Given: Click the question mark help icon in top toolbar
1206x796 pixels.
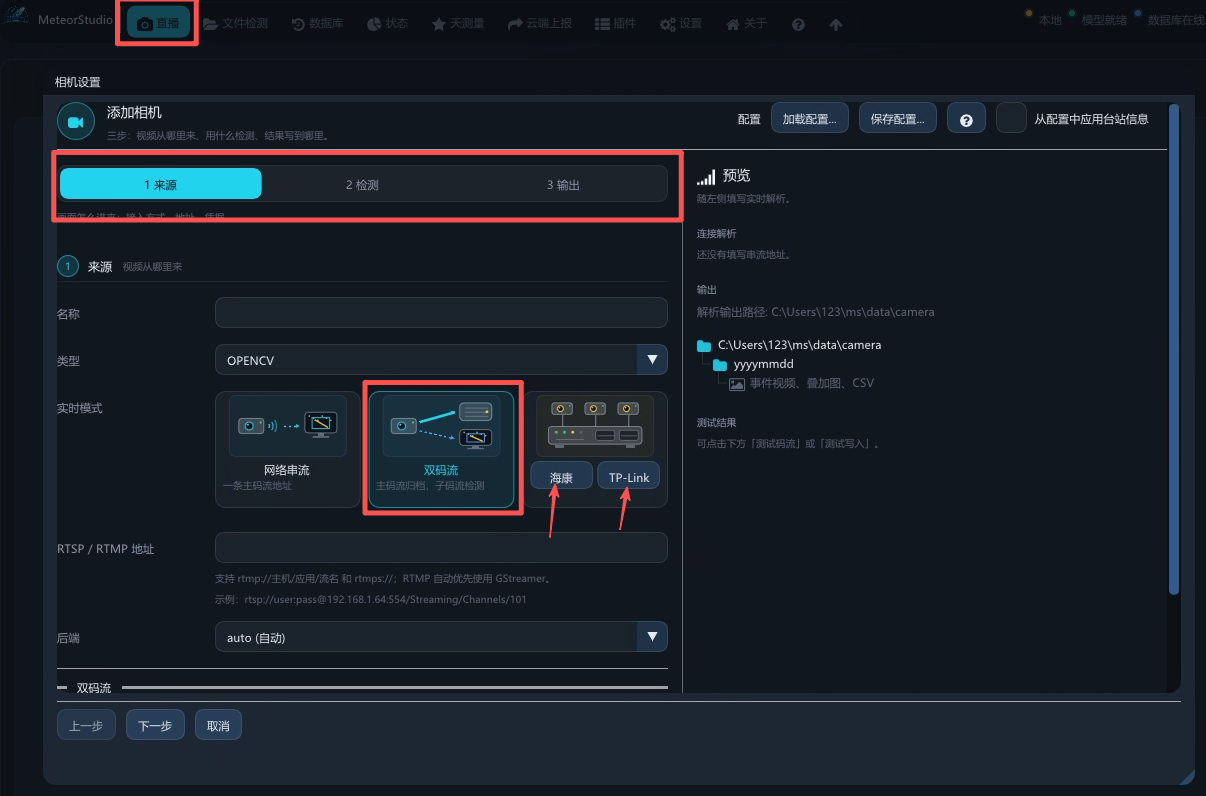Looking at the screenshot, I should coord(798,24).
